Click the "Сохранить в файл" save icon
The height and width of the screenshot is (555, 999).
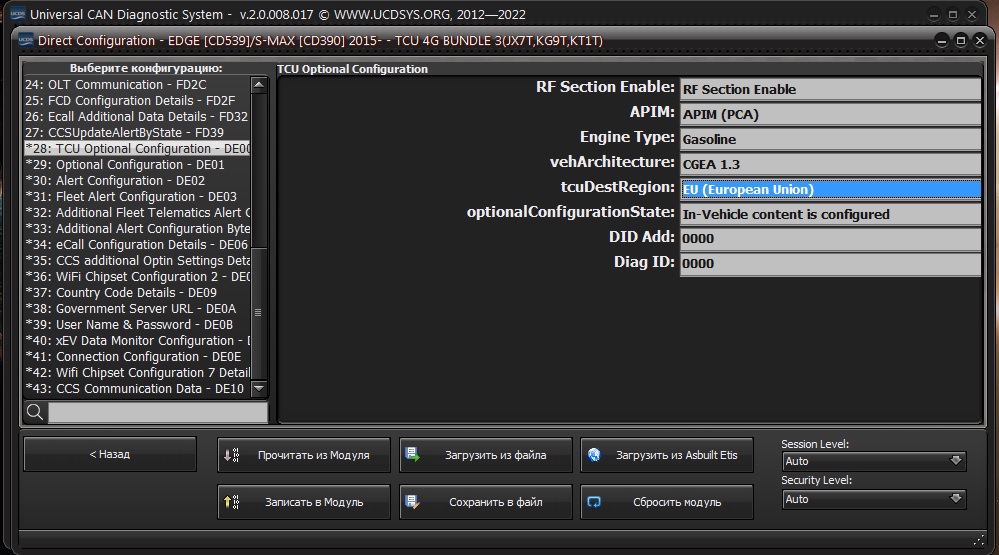(413, 502)
